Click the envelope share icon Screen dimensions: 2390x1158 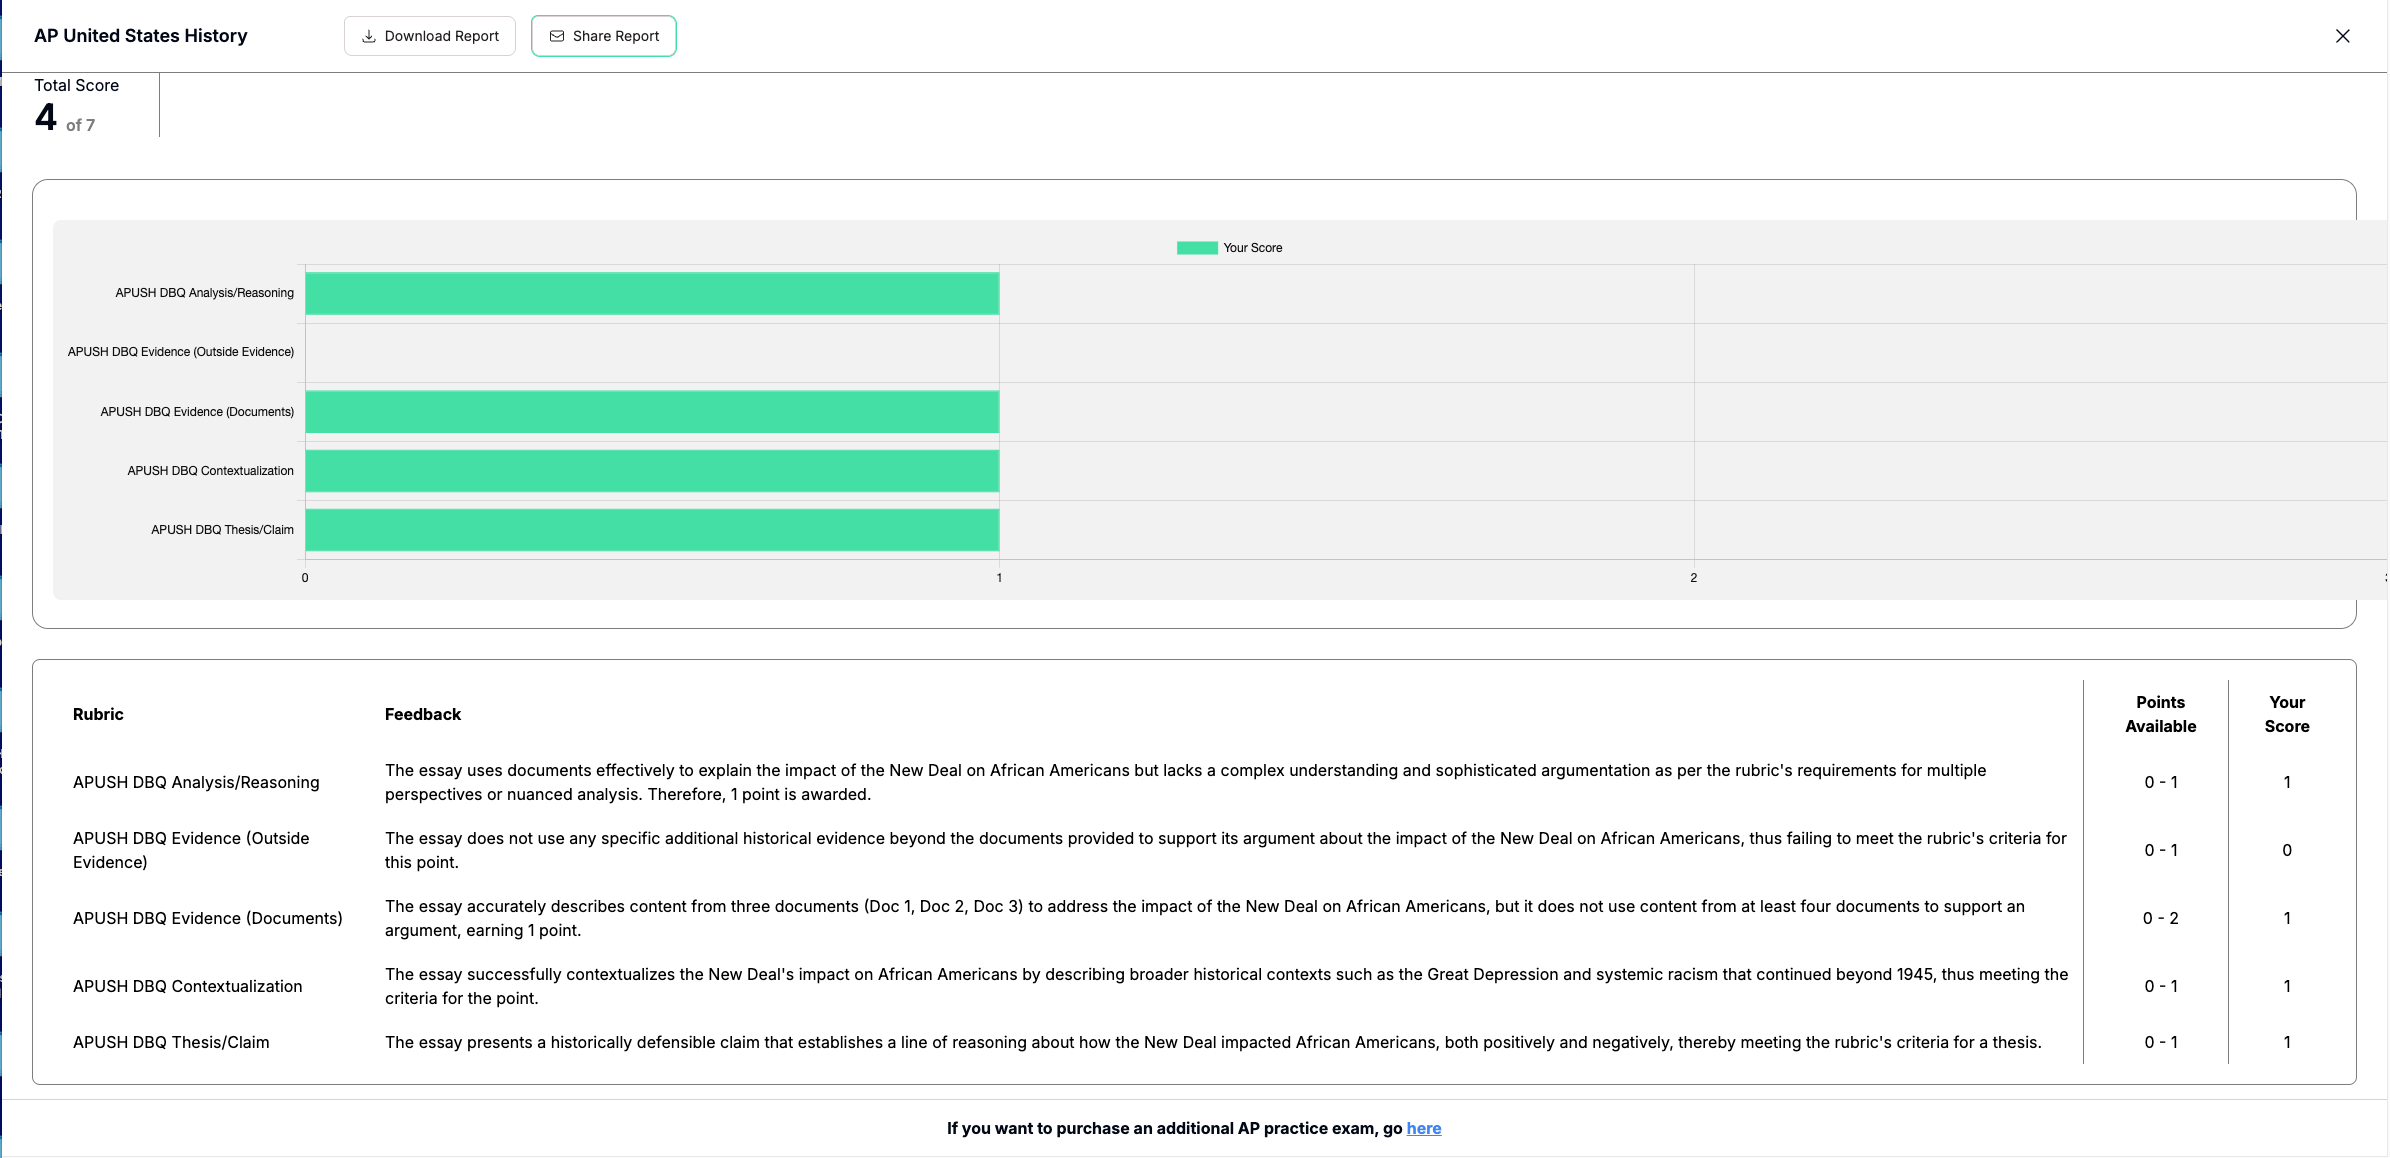(x=557, y=36)
